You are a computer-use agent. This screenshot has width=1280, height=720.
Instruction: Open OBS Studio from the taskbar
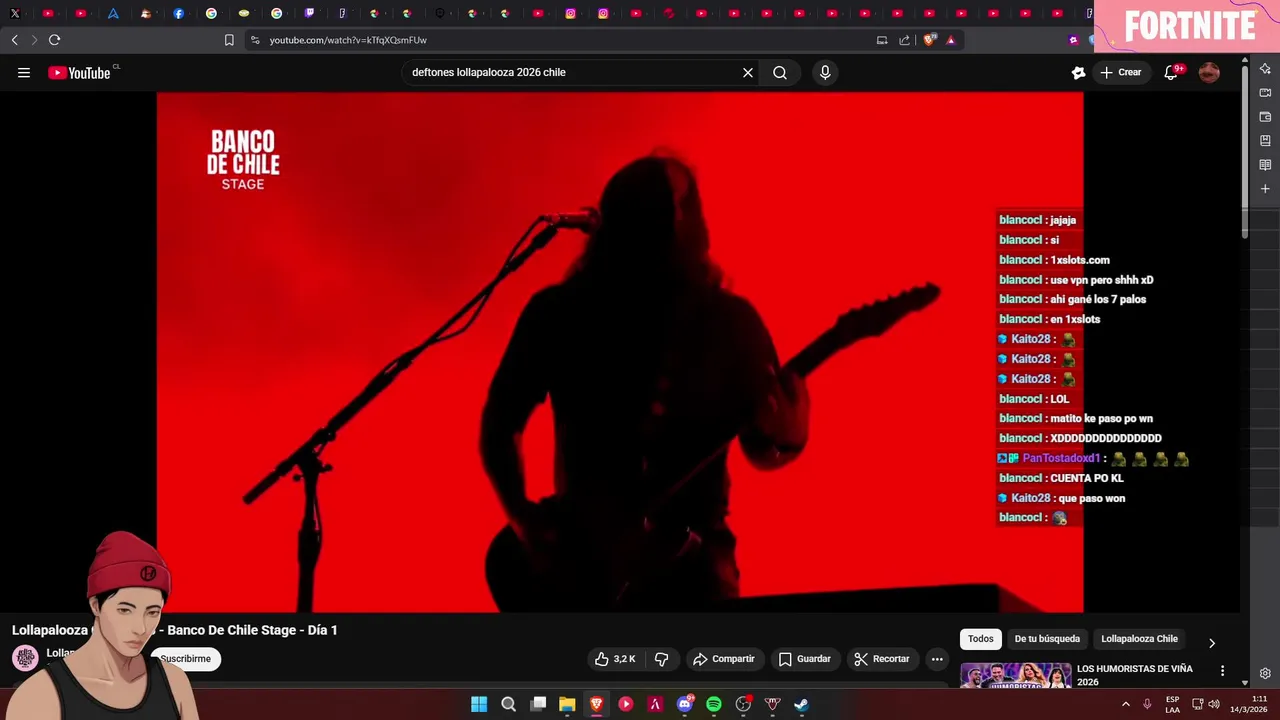point(743,704)
